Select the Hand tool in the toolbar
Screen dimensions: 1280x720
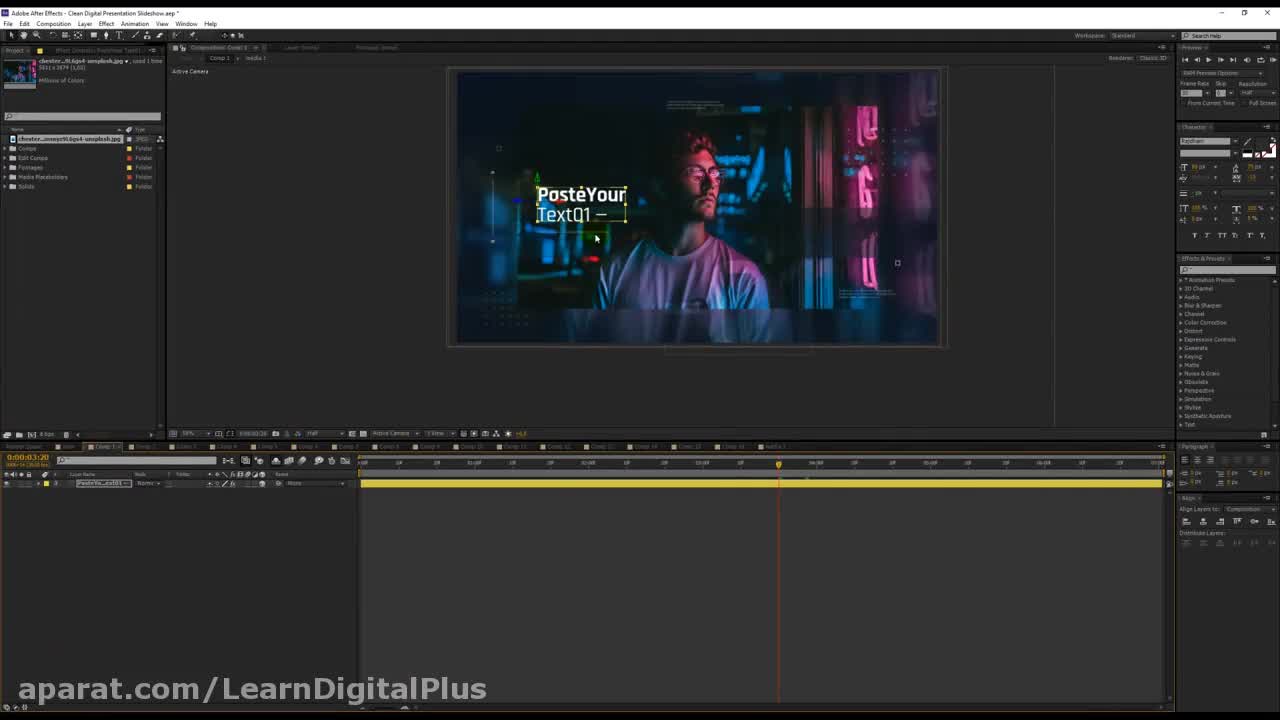pos(24,35)
